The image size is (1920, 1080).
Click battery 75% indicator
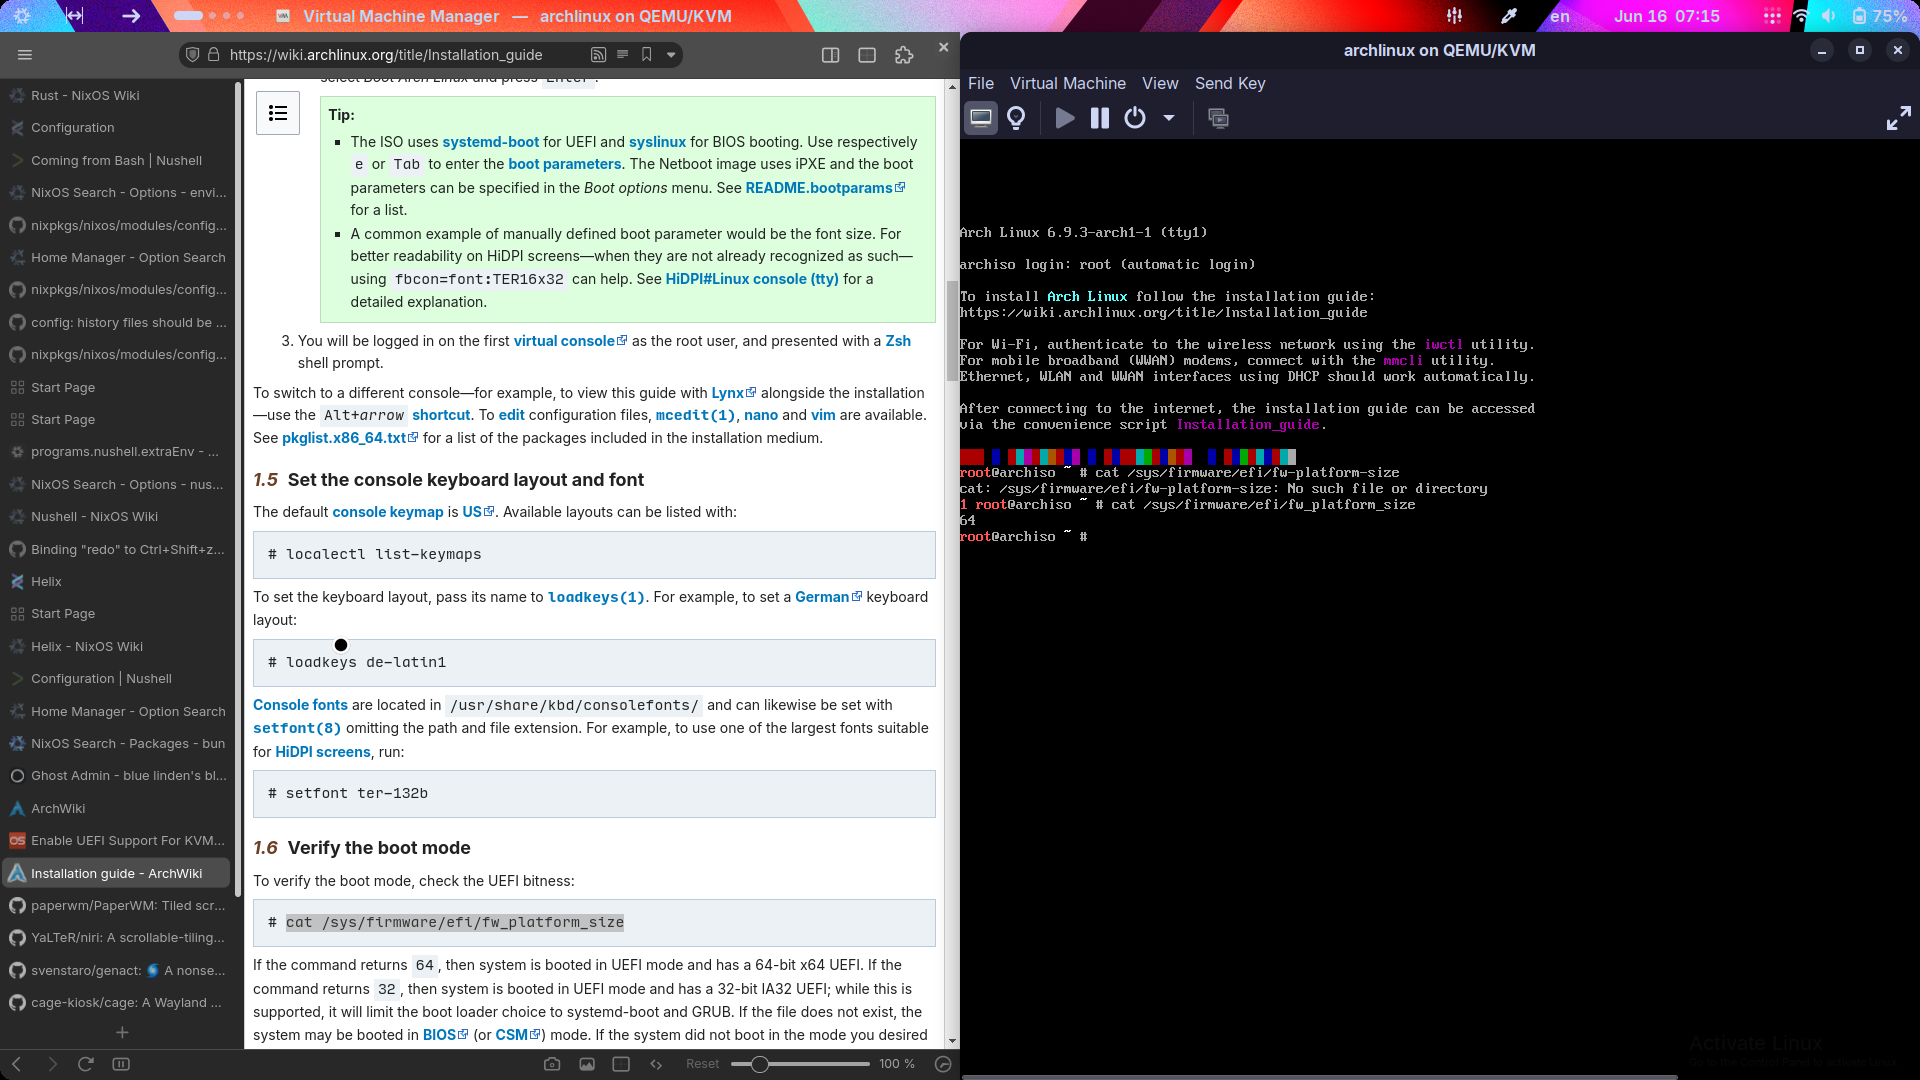[x=1879, y=16]
